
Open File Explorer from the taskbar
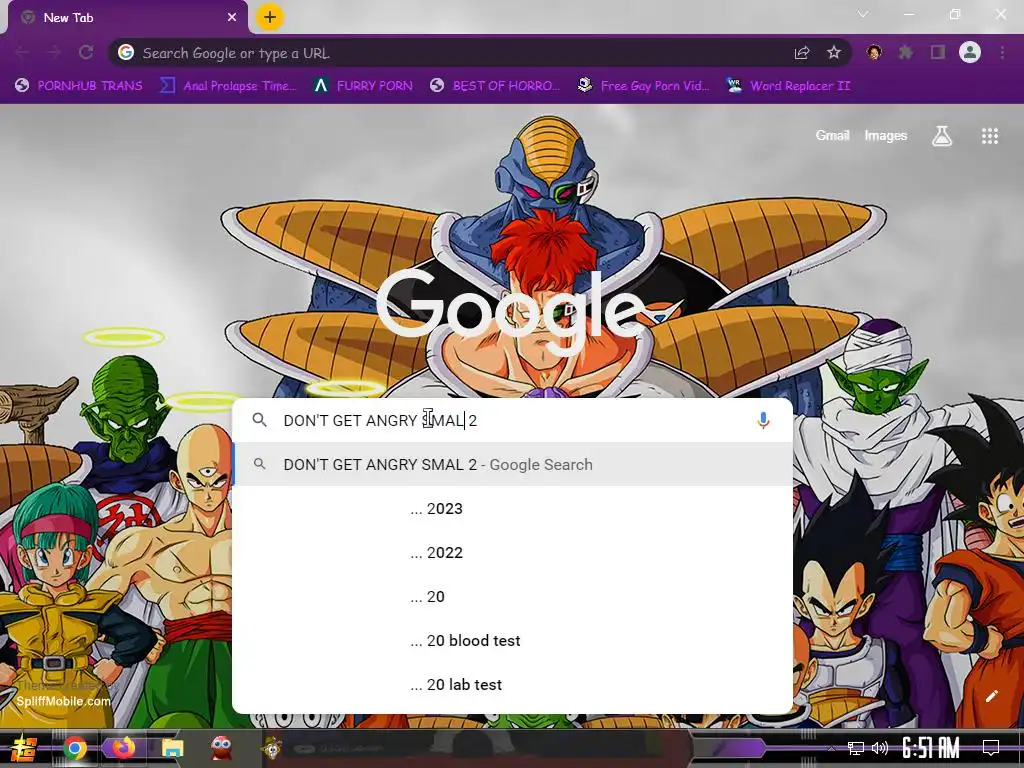tap(173, 748)
